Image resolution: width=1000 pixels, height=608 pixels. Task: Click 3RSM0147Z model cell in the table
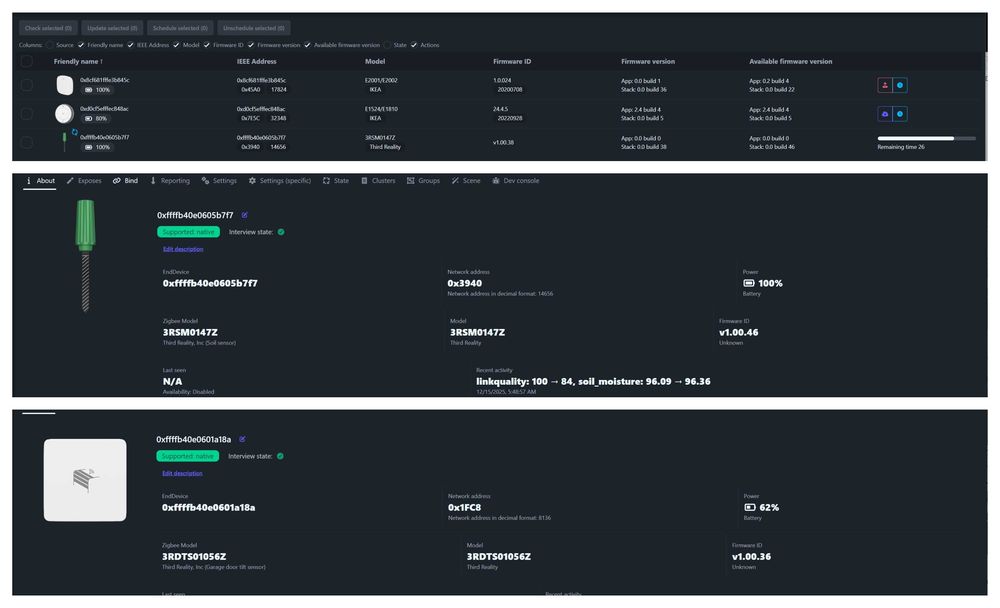click(x=380, y=138)
